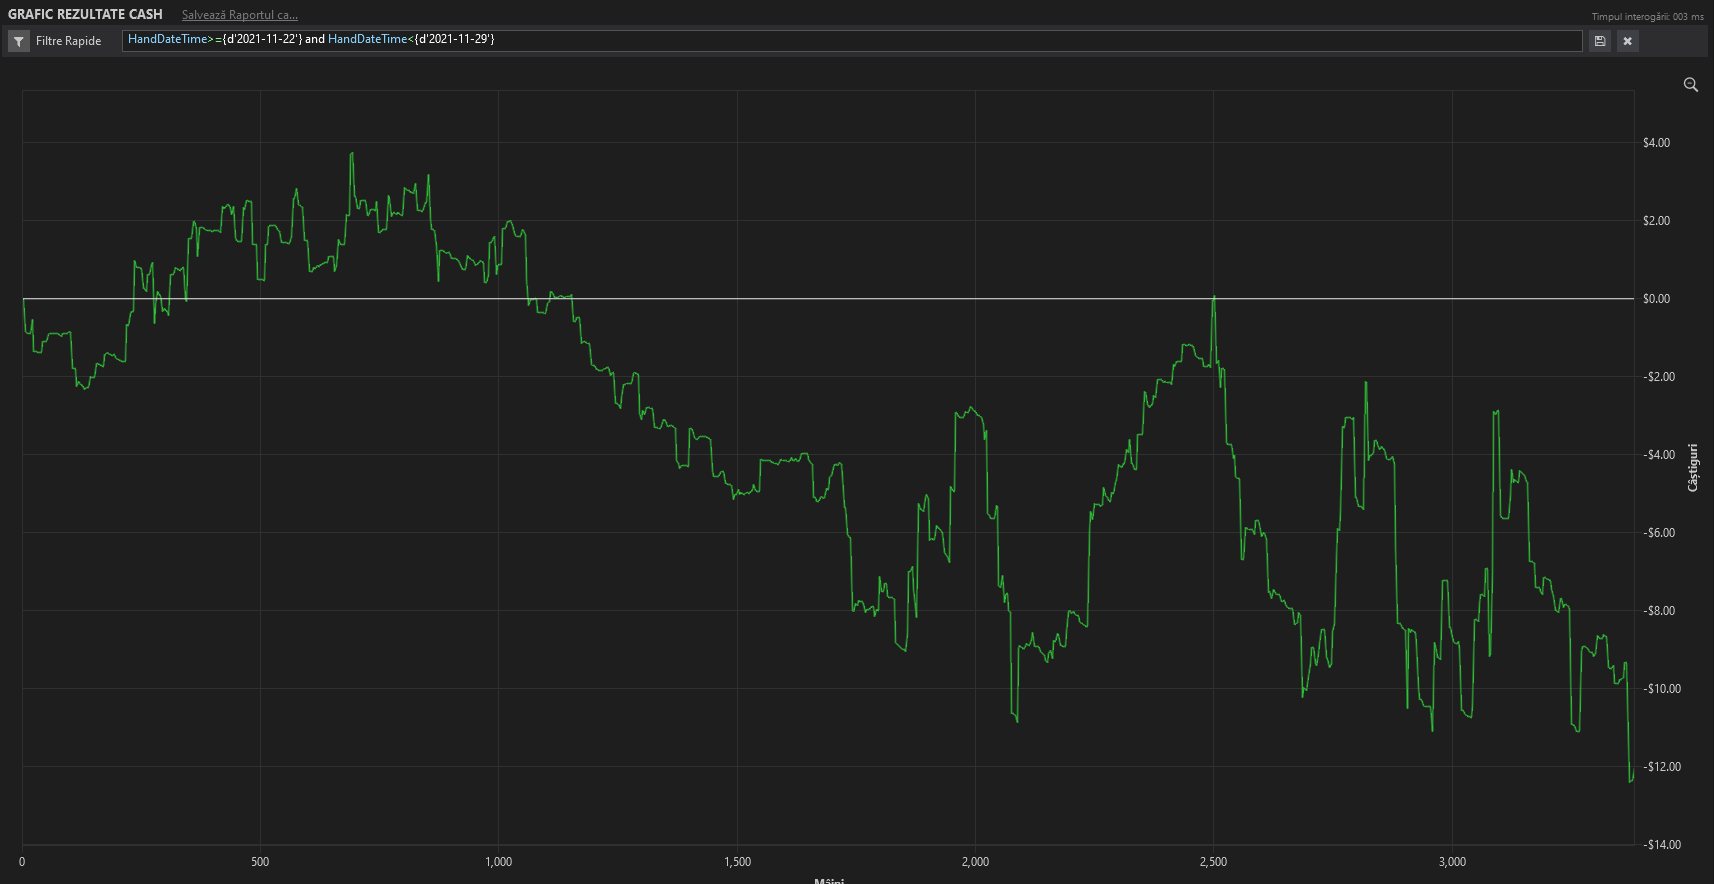Click the GRAFIC REZULTATE CASH title
1714x884 pixels.
[85, 14]
